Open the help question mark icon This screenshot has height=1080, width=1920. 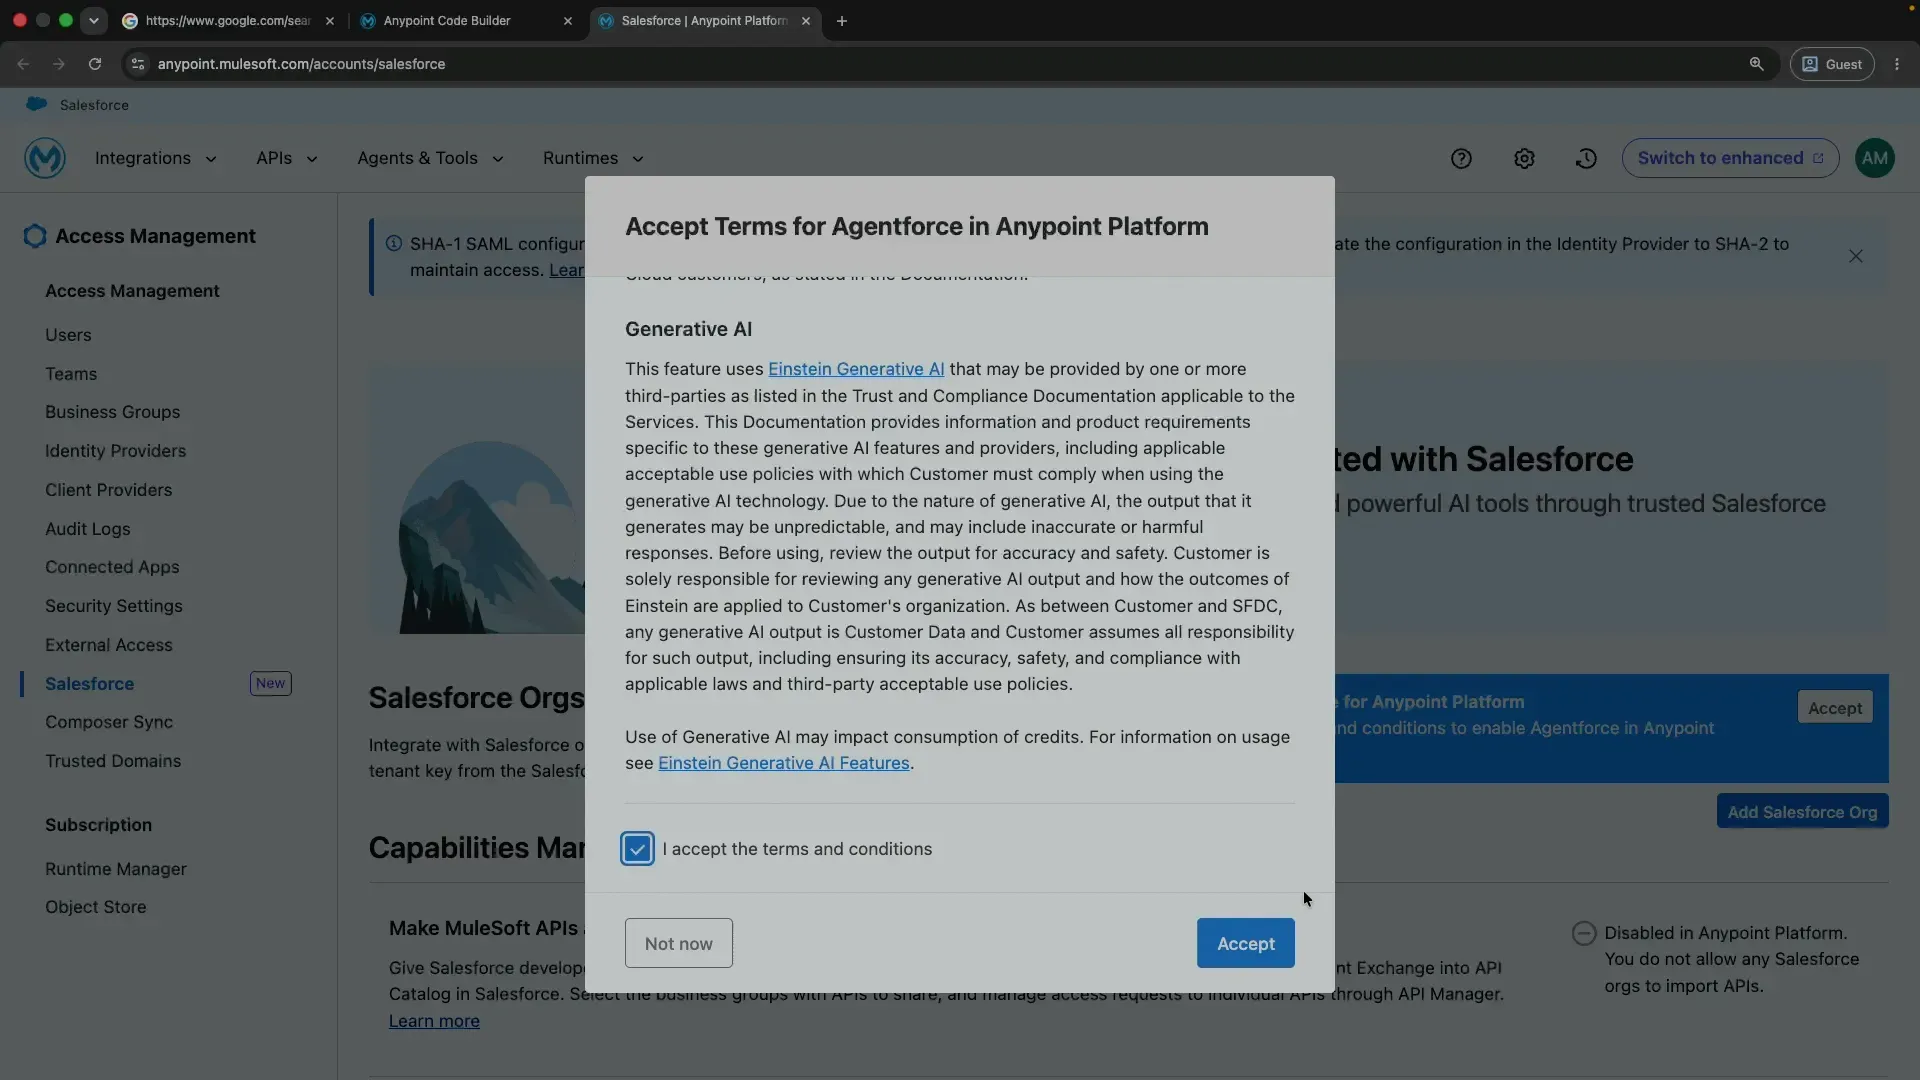(1461, 158)
